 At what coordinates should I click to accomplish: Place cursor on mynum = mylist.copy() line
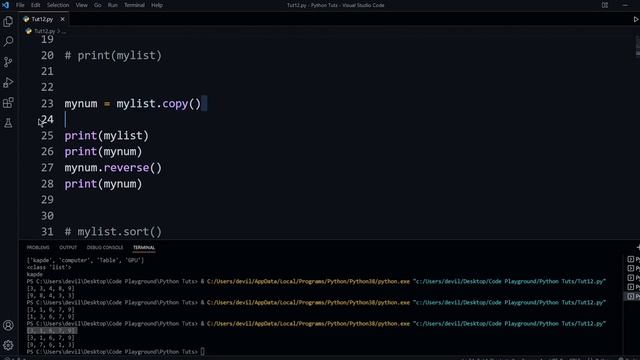[133, 104]
